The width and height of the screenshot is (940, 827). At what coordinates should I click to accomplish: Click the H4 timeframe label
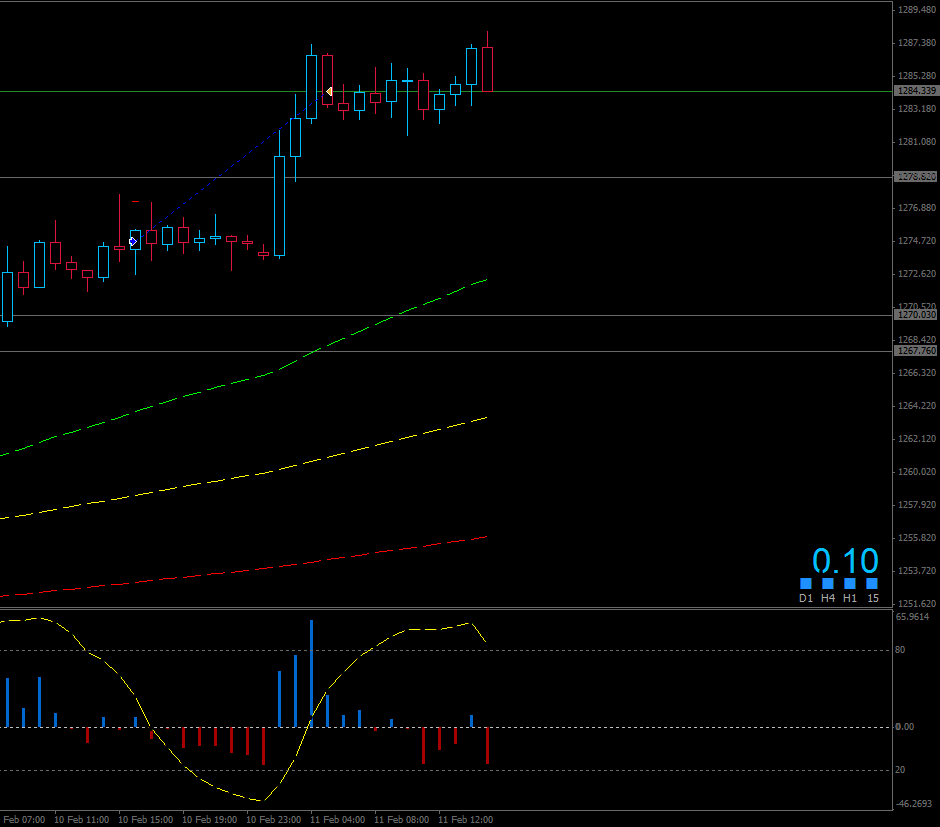(828, 598)
